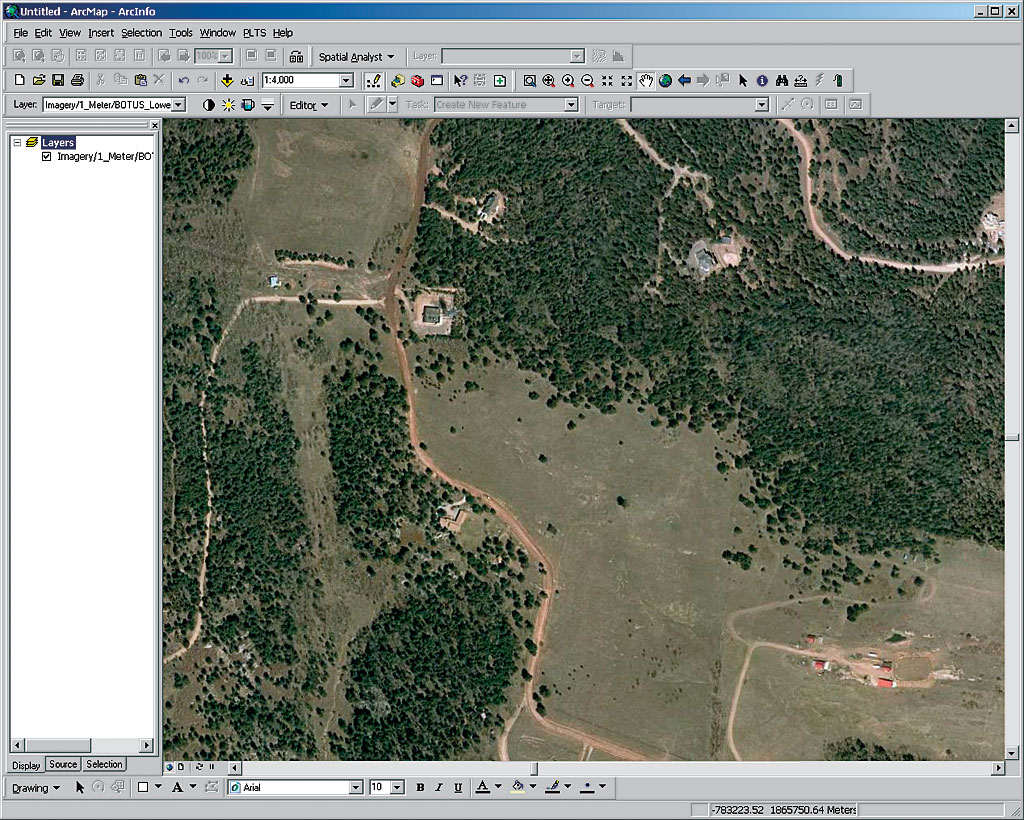Open the Selection menu
Image resolution: width=1024 pixels, height=820 pixels.
pyautogui.click(x=141, y=33)
